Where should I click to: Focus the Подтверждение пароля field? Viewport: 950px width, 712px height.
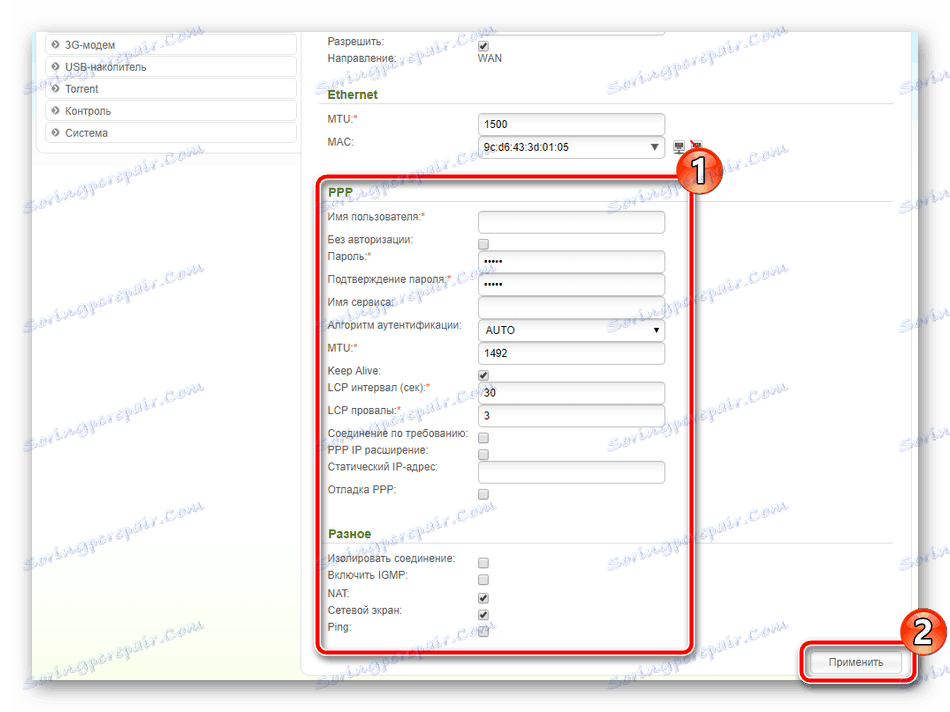571,285
